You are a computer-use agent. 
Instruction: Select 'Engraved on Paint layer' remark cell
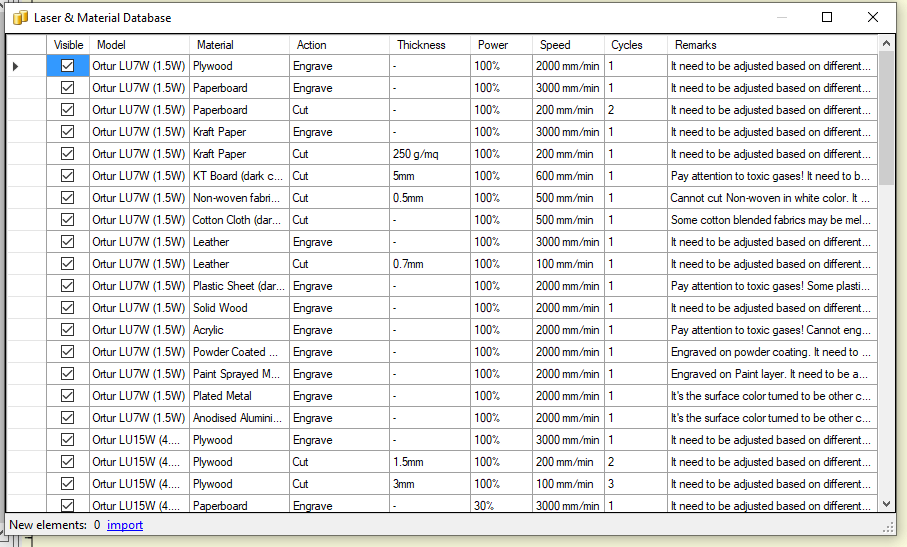772,374
